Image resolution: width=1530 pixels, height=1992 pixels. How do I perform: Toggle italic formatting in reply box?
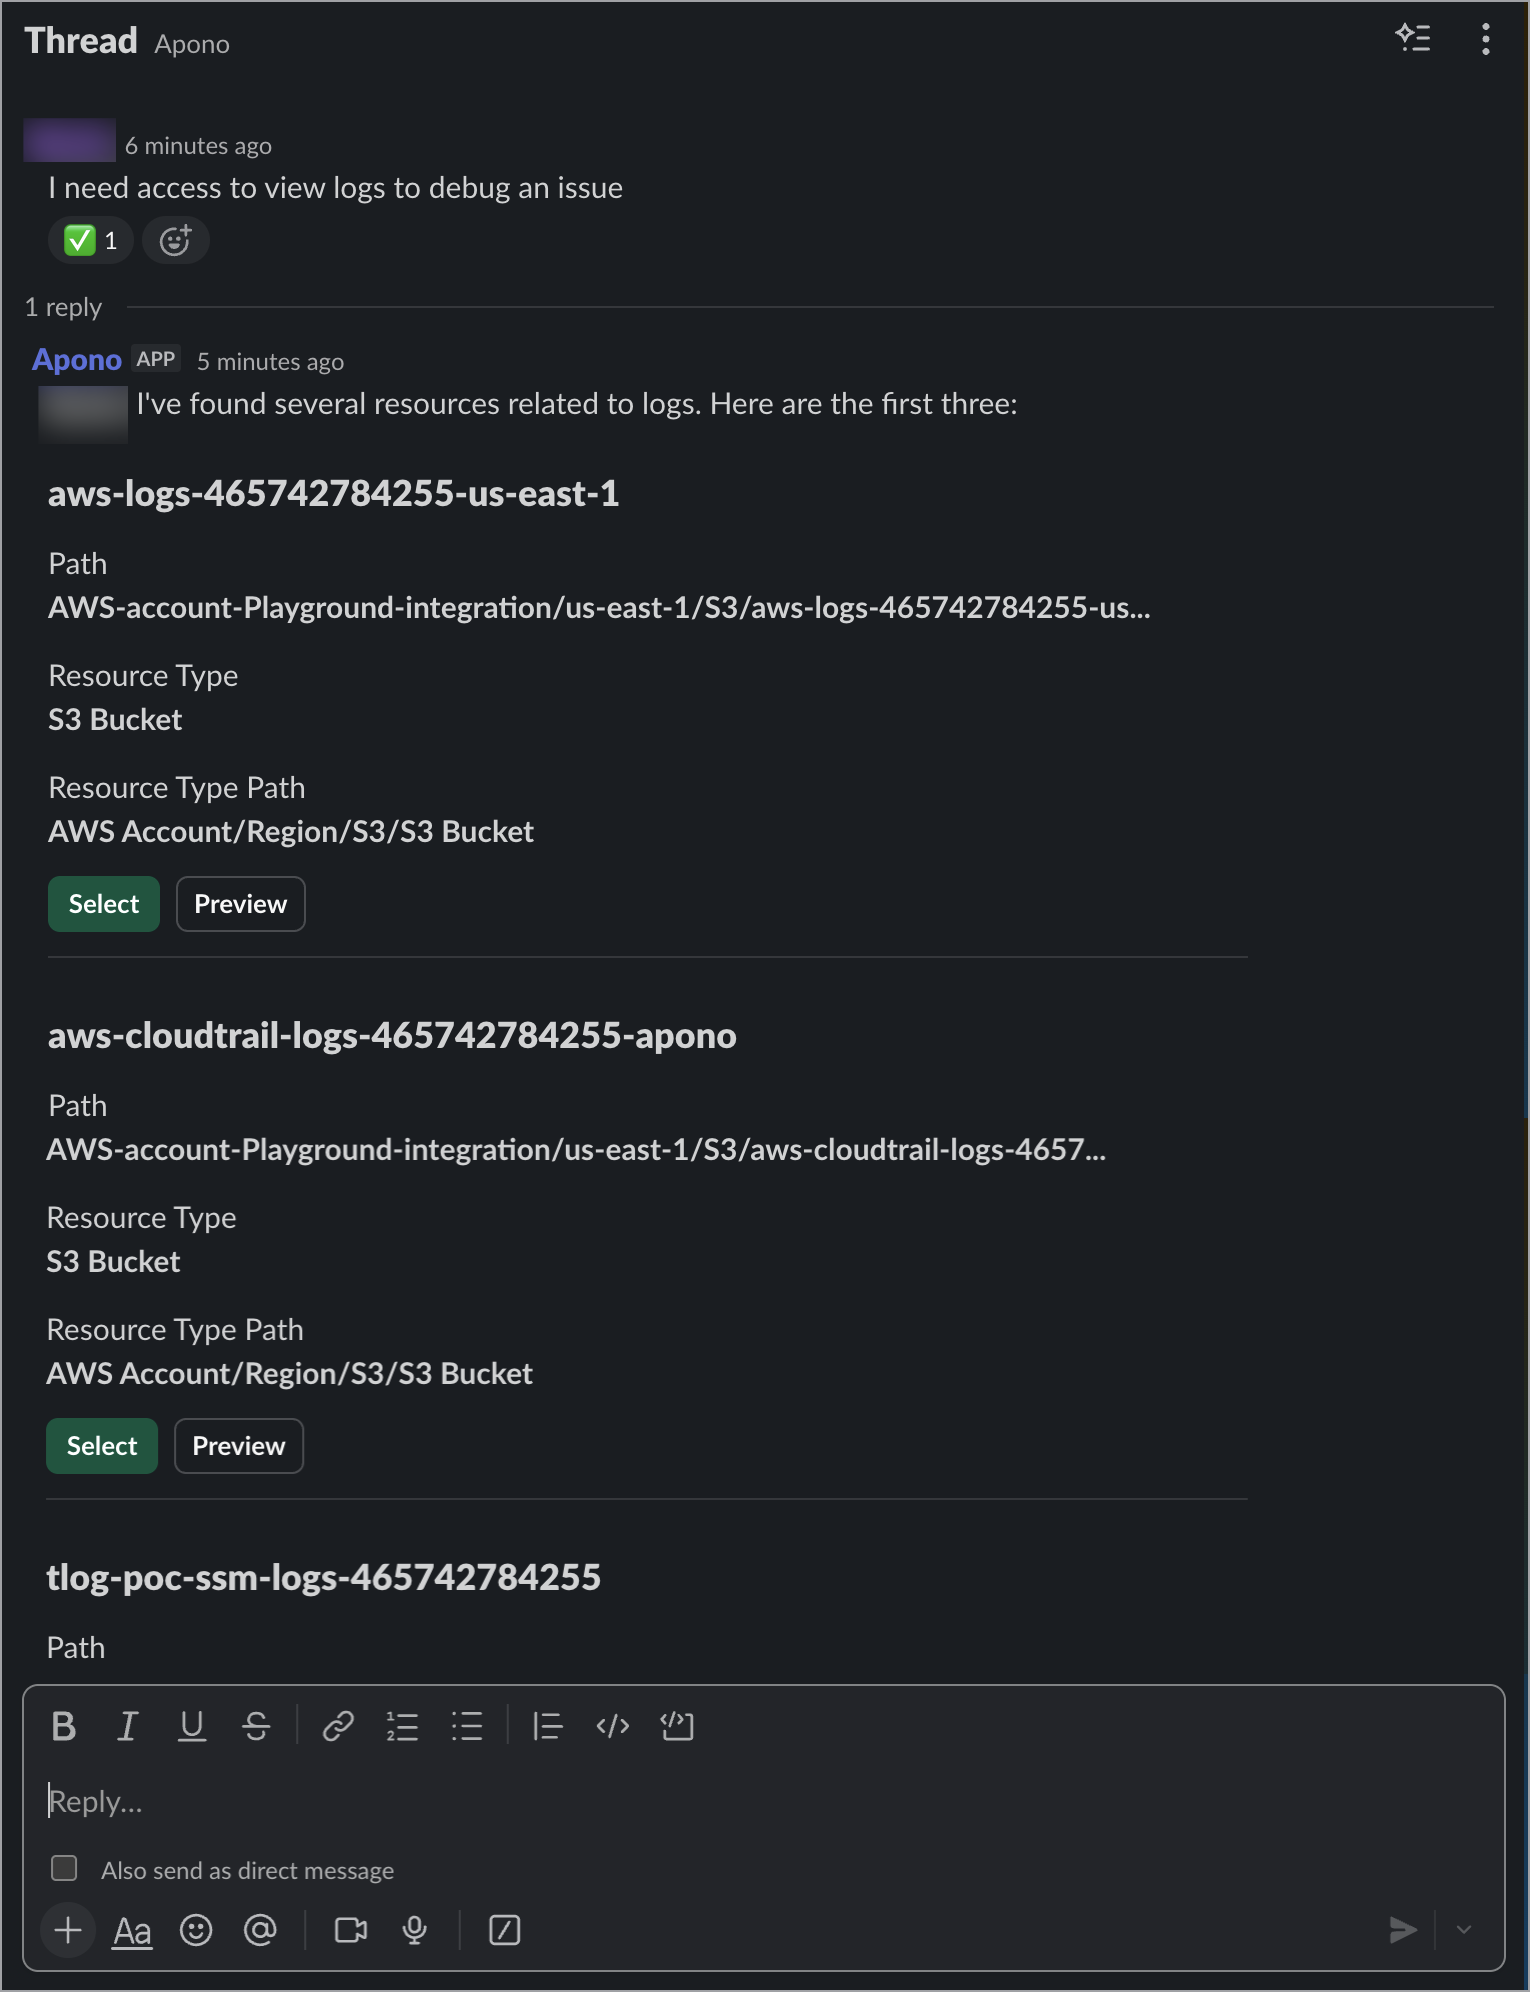(127, 1726)
